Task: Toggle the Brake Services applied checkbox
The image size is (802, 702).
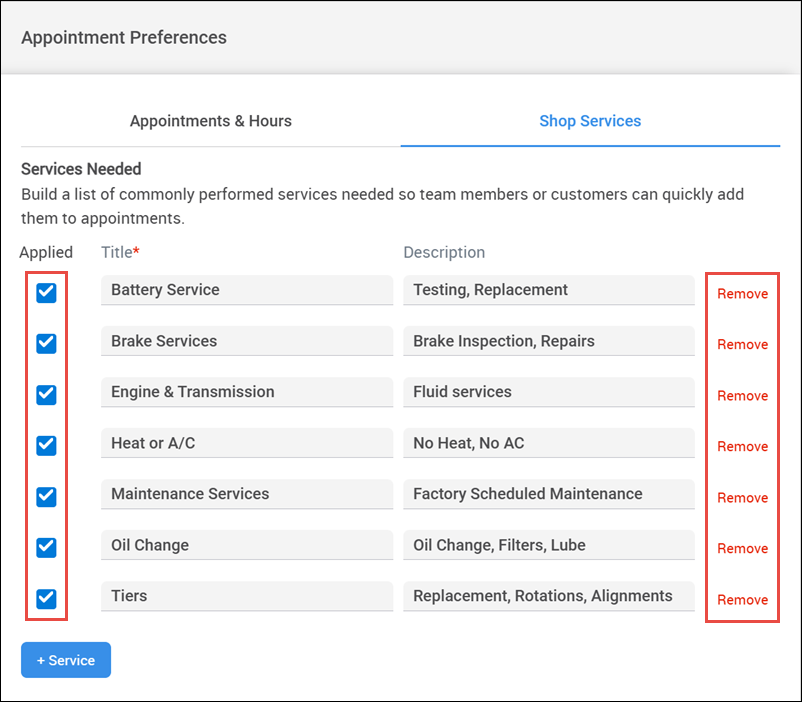Action: click(x=46, y=343)
